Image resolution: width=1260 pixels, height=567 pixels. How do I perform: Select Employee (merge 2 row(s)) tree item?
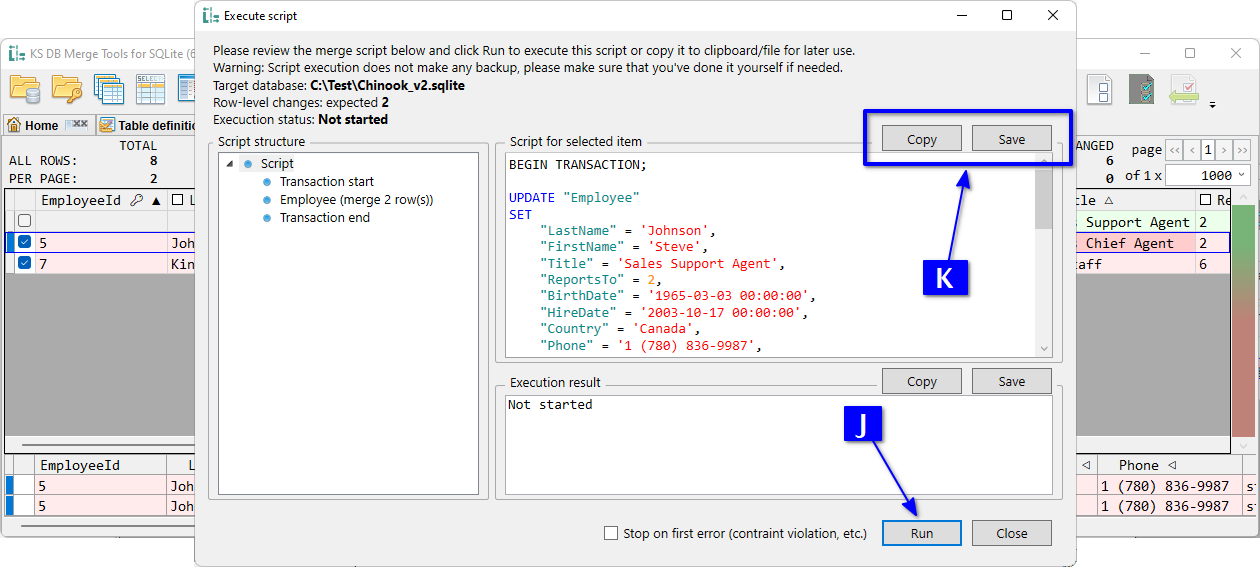[x=356, y=199]
